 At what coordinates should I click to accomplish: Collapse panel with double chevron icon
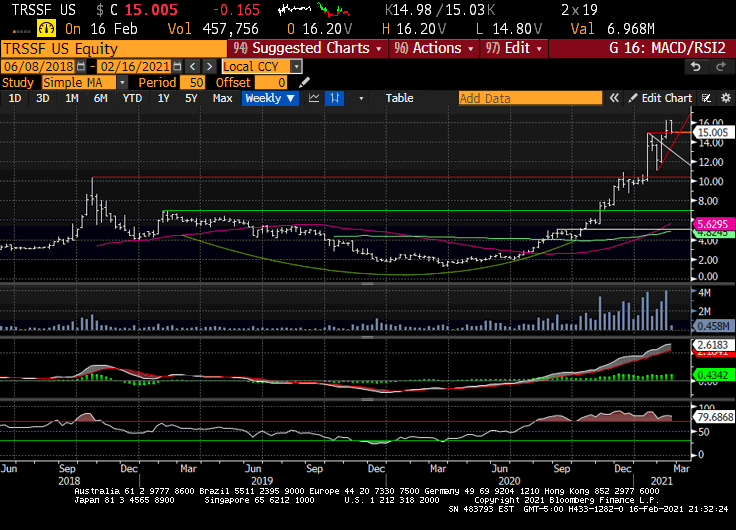(614, 98)
